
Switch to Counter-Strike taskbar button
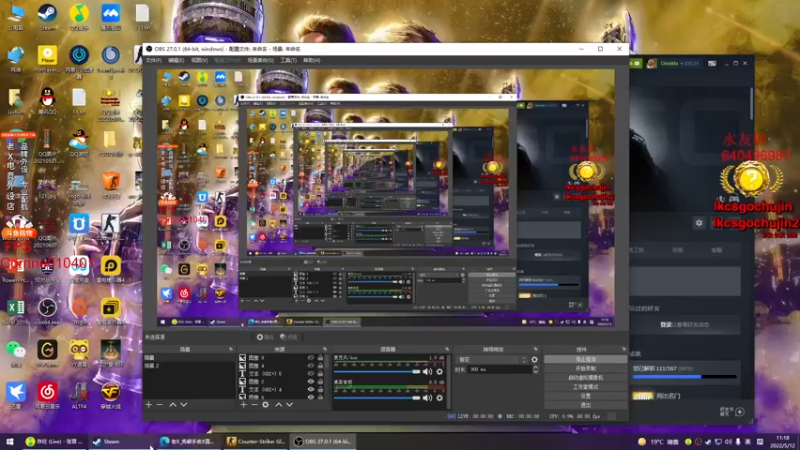pyautogui.click(x=256, y=441)
